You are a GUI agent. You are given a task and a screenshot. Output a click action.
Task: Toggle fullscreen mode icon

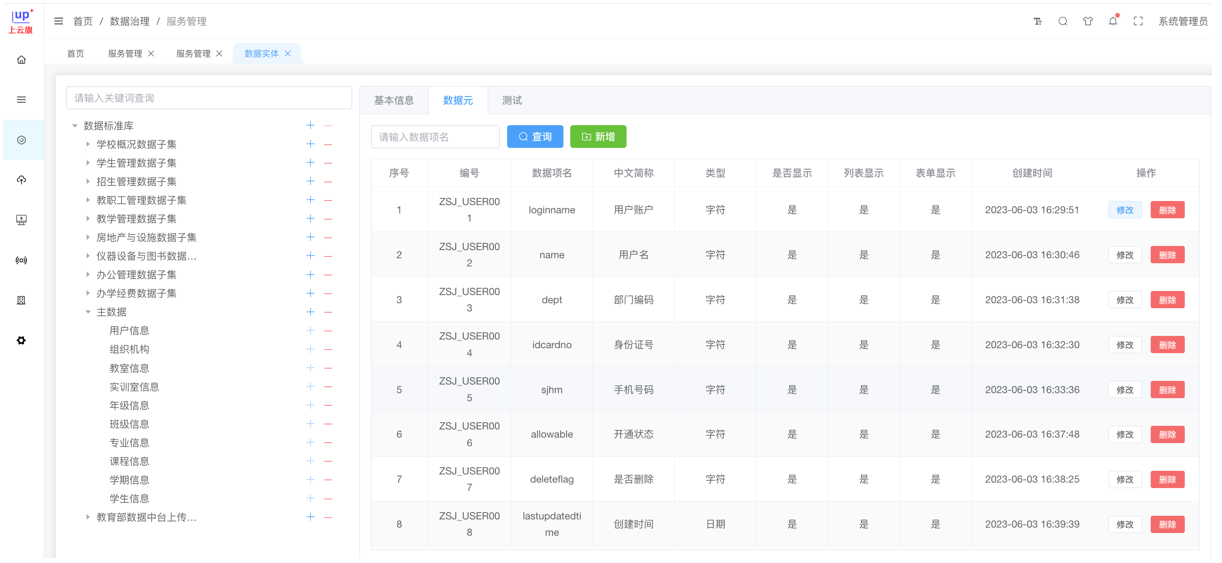1138,21
